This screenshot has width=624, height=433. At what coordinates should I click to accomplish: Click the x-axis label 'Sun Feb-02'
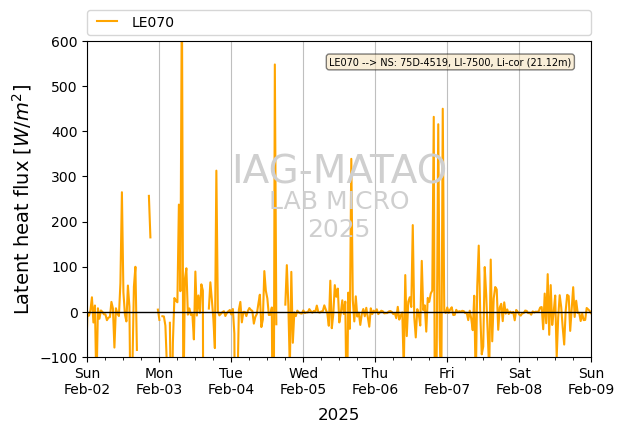pos(87,381)
